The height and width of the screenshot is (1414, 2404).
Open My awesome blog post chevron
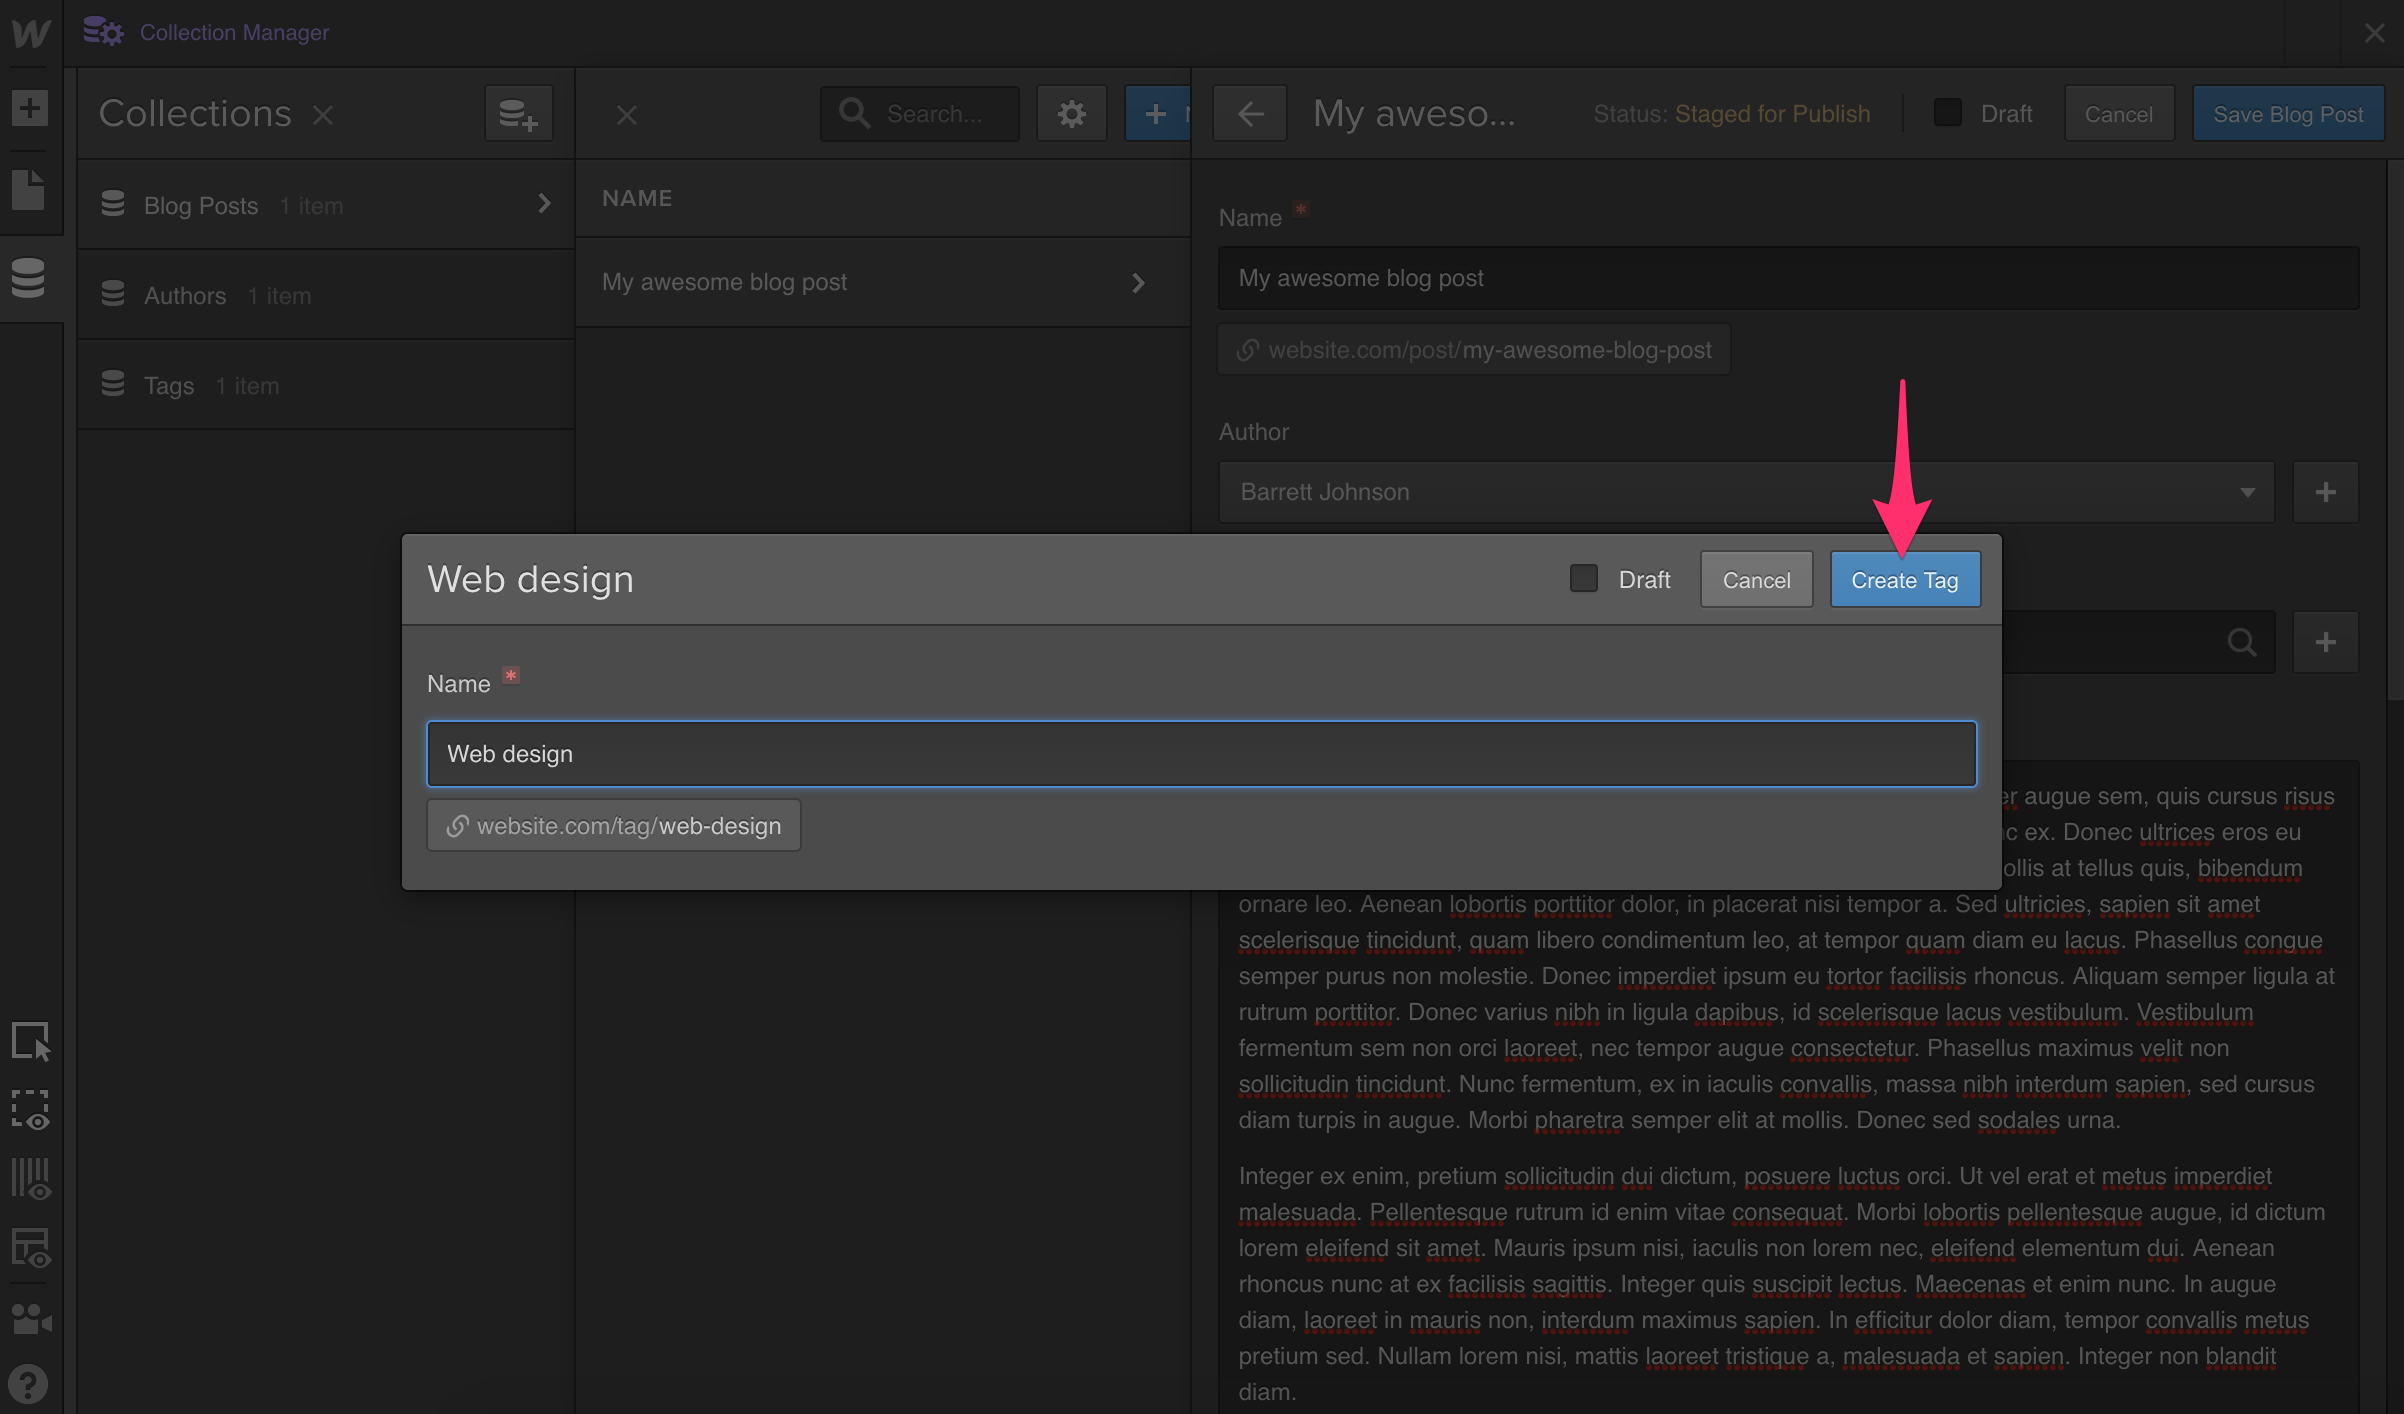pos(1138,283)
